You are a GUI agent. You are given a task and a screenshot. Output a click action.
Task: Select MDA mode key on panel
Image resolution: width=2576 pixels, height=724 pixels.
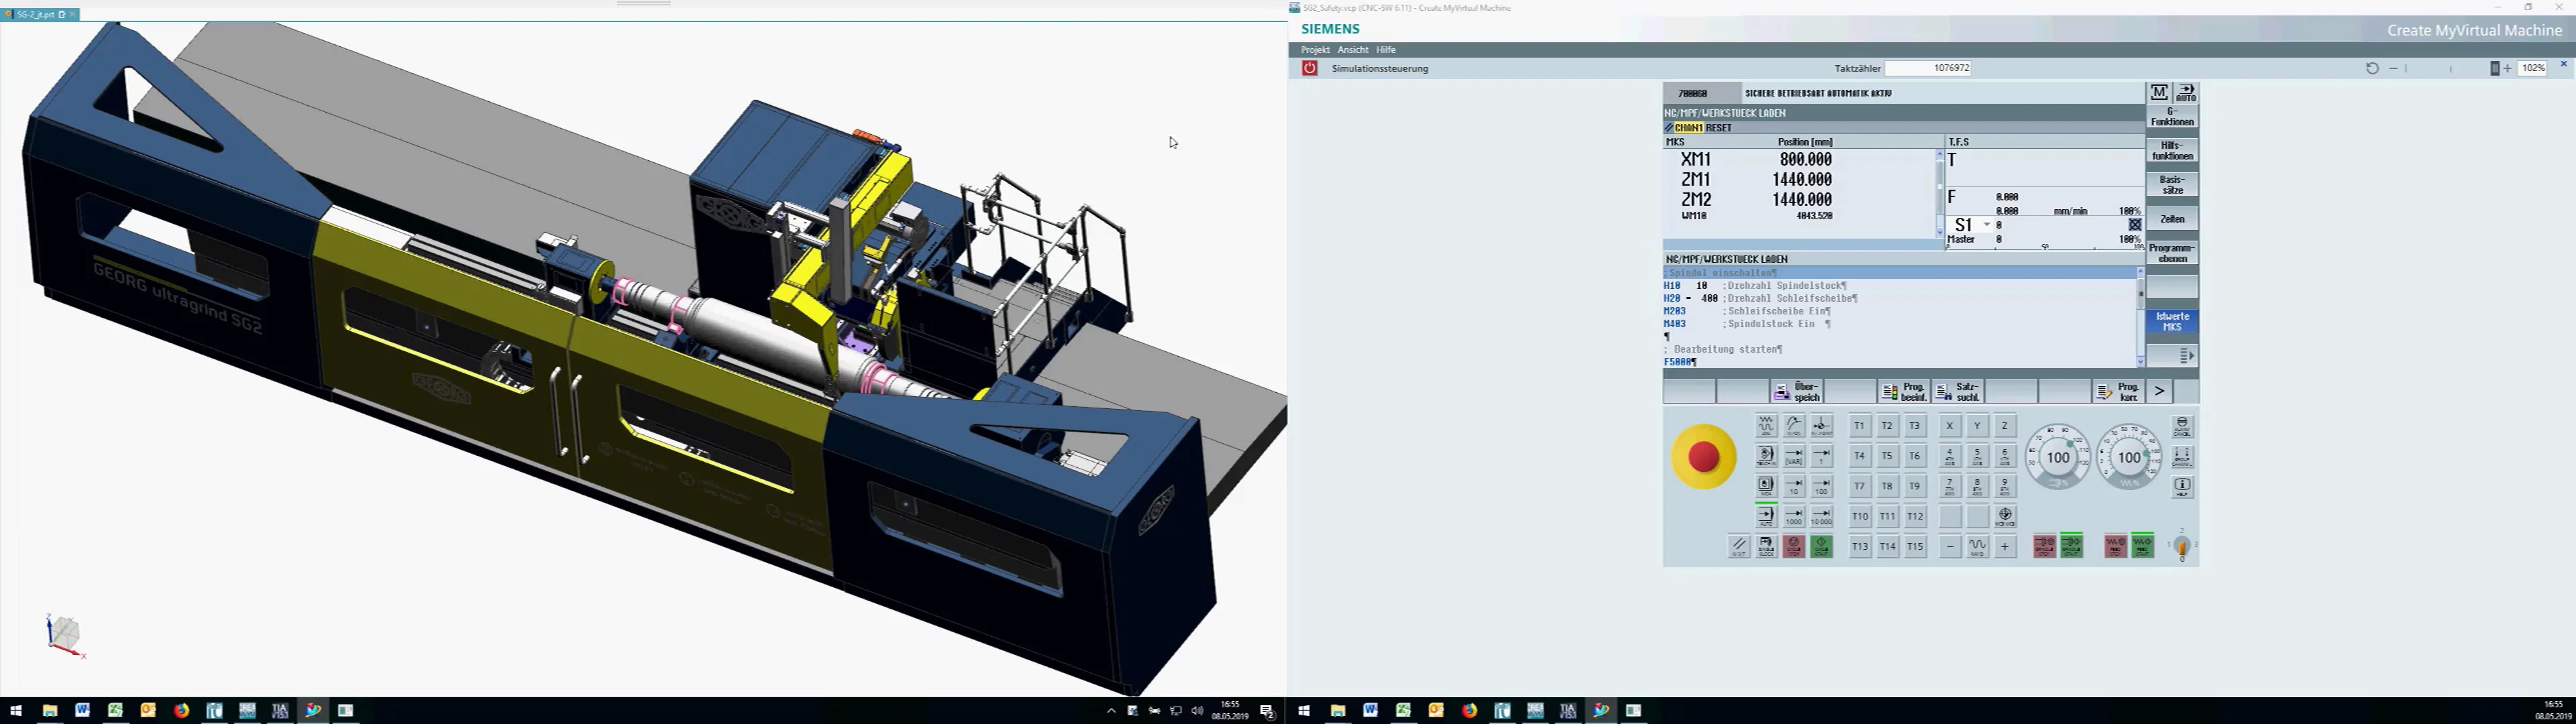(x=1766, y=486)
